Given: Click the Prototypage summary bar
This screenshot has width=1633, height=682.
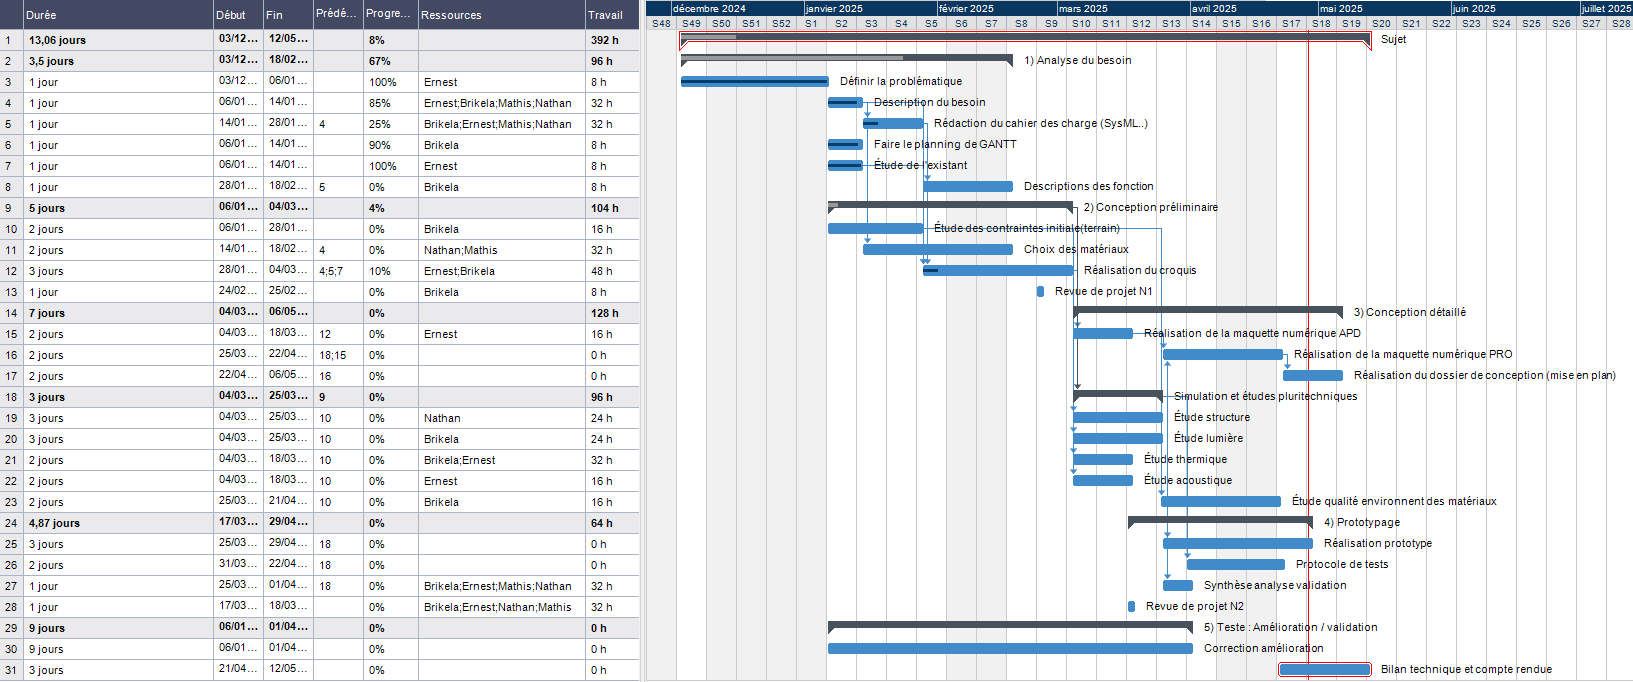Looking at the screenshot, I should pos(1220,519).
